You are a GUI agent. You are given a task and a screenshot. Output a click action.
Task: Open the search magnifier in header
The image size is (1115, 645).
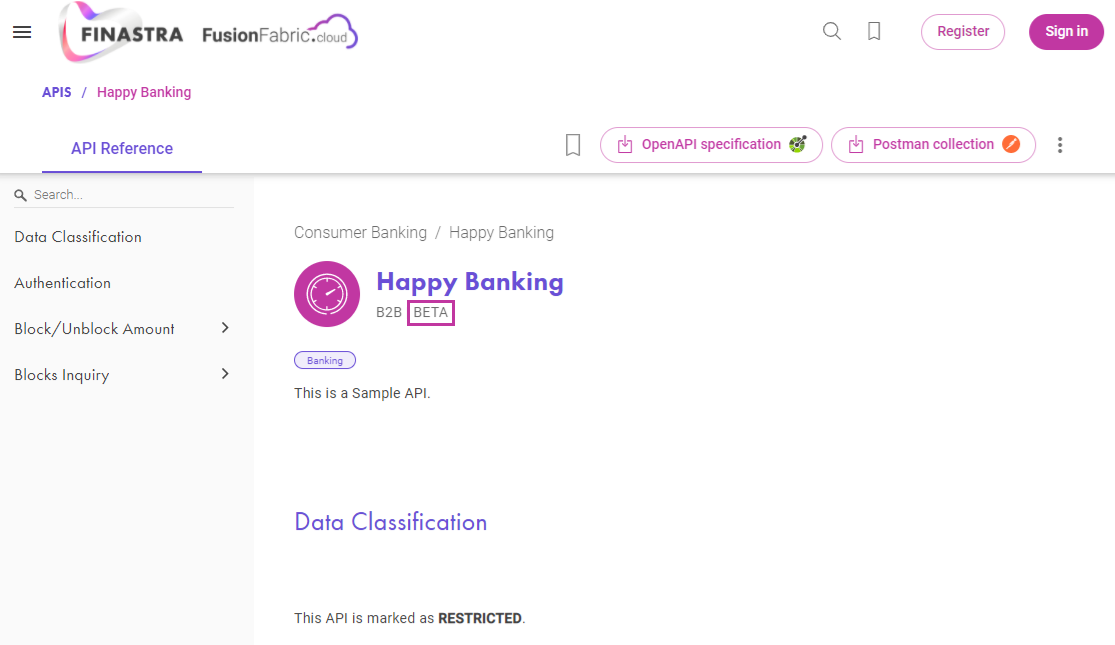tap(831, 31)
